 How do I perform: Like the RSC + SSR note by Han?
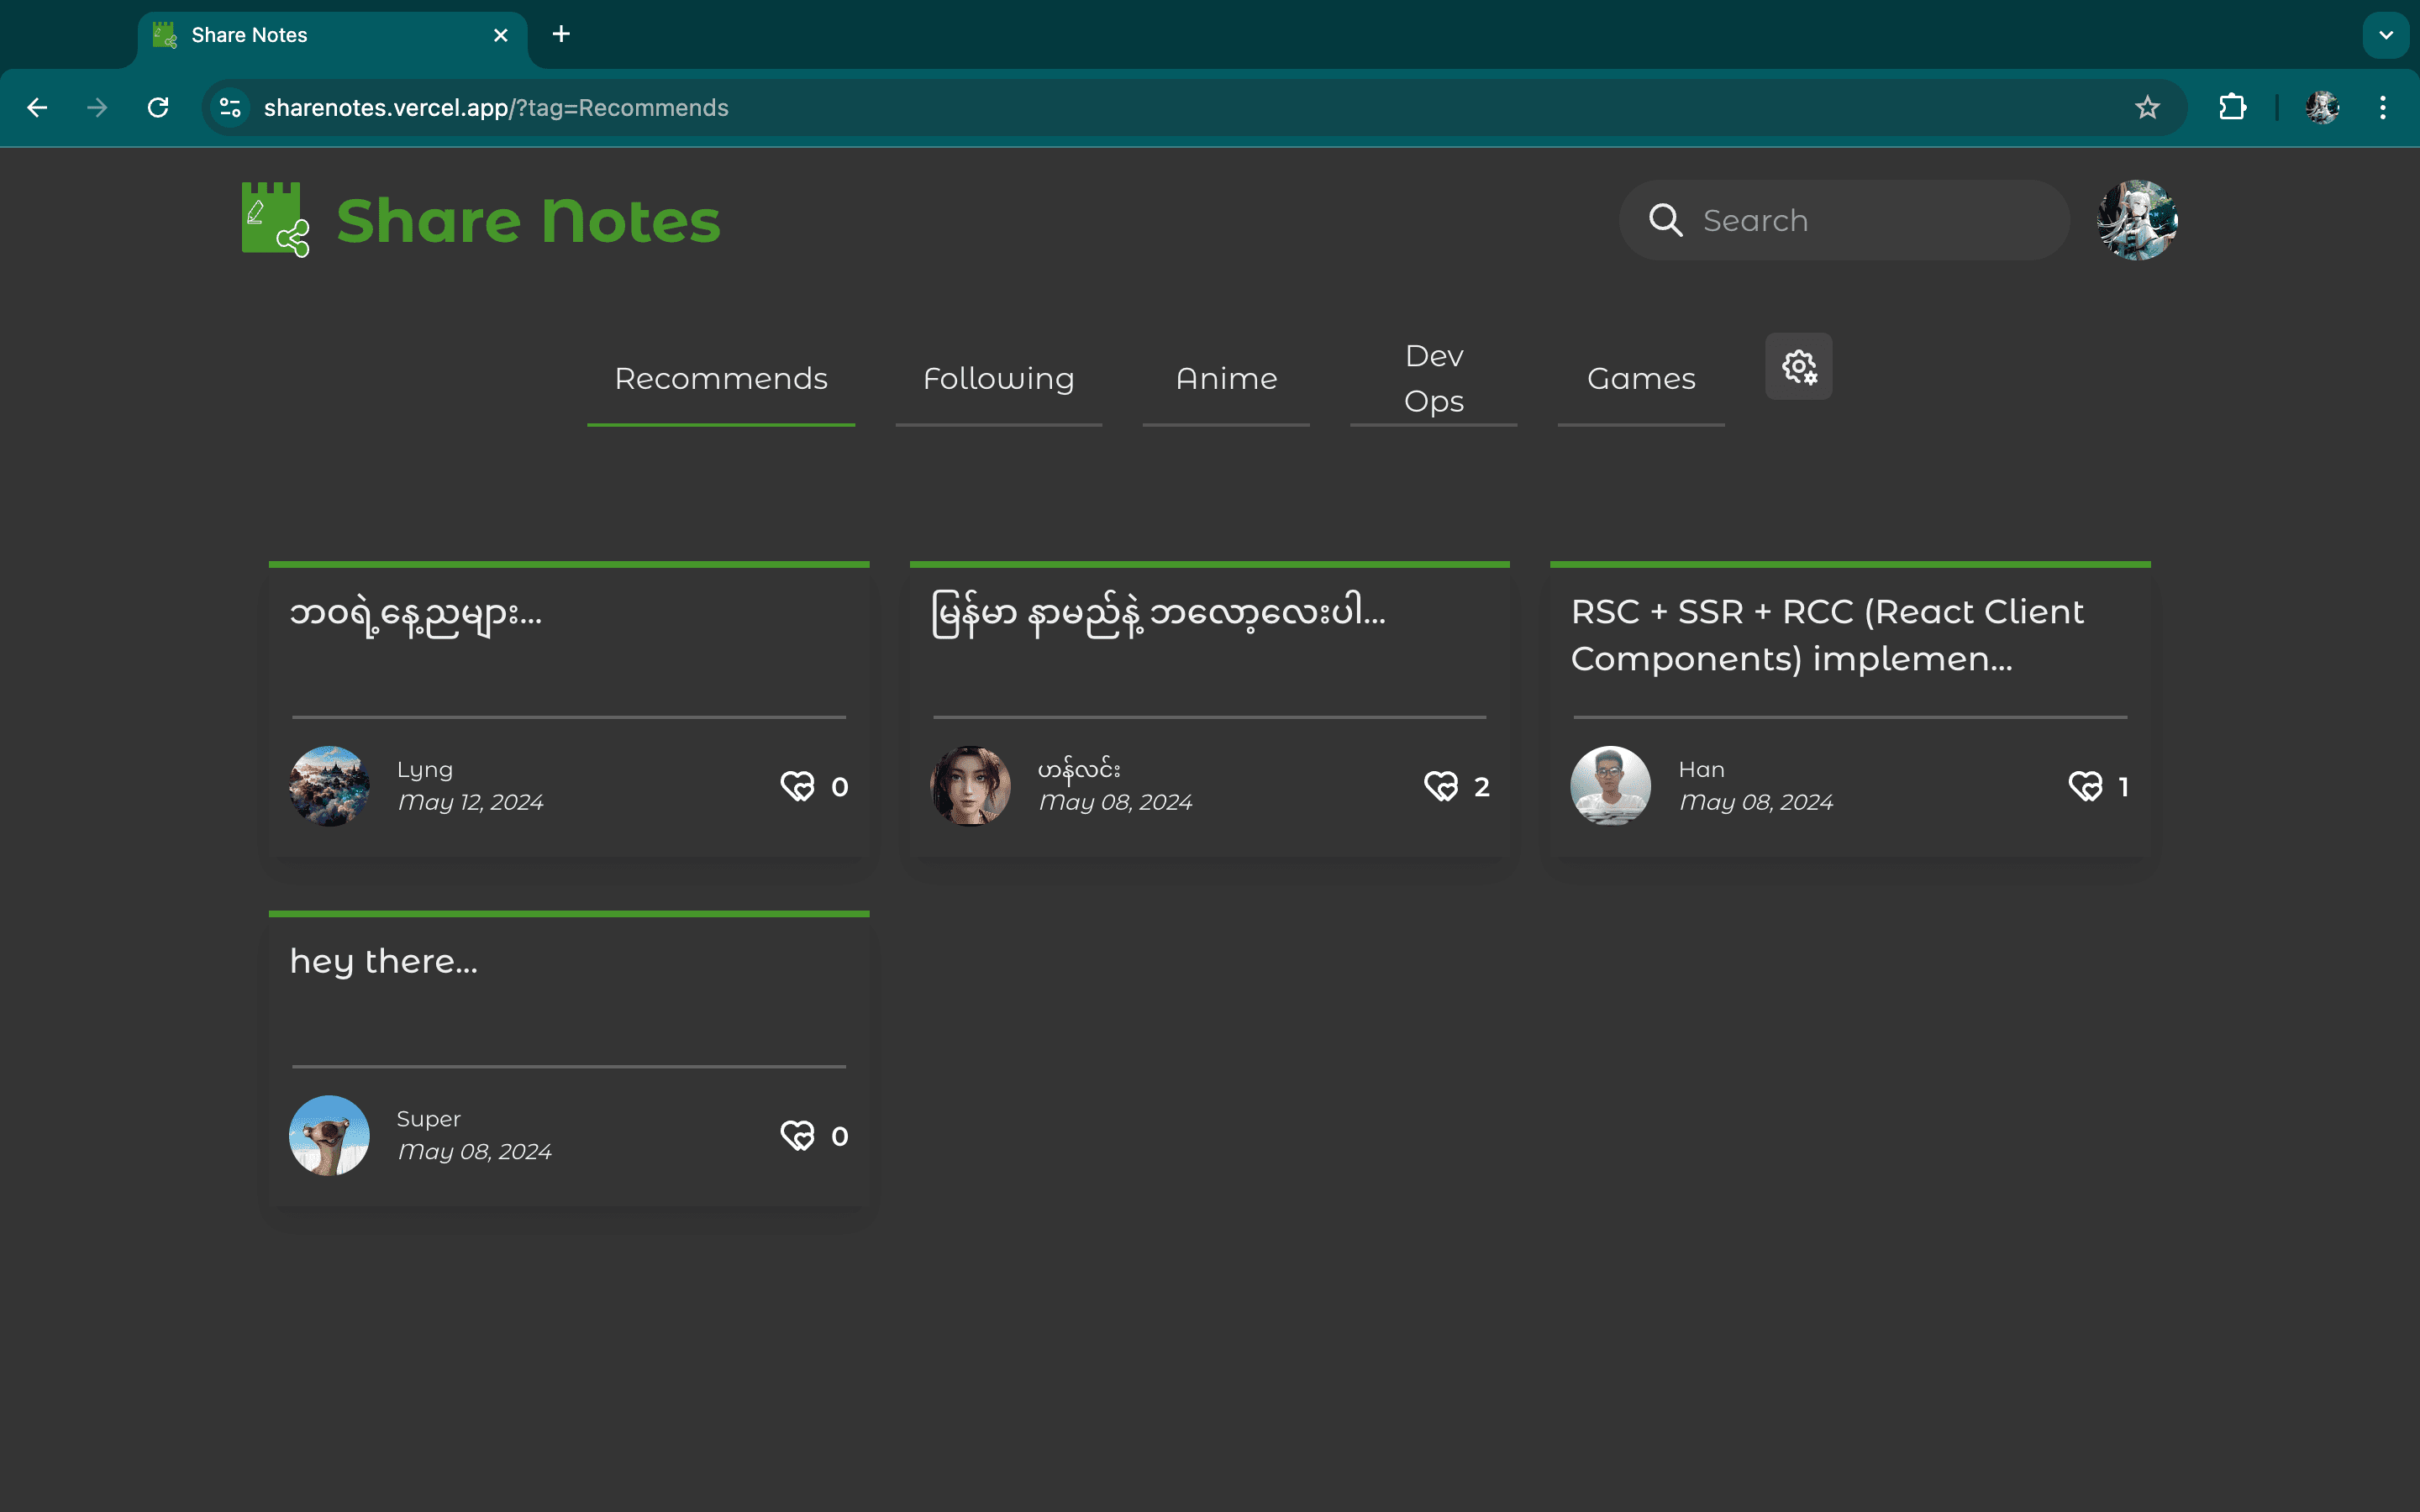point(2086,786)
